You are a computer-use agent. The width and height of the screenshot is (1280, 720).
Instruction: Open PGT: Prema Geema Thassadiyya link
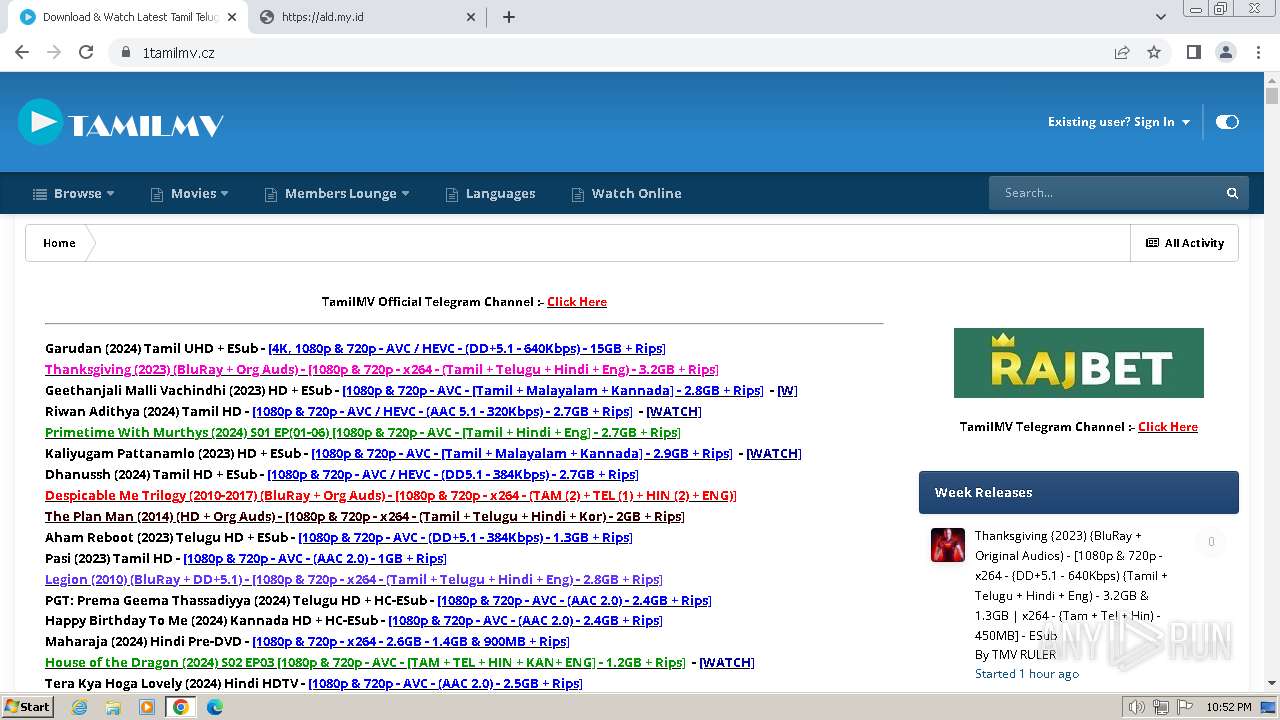pos(573,601)
